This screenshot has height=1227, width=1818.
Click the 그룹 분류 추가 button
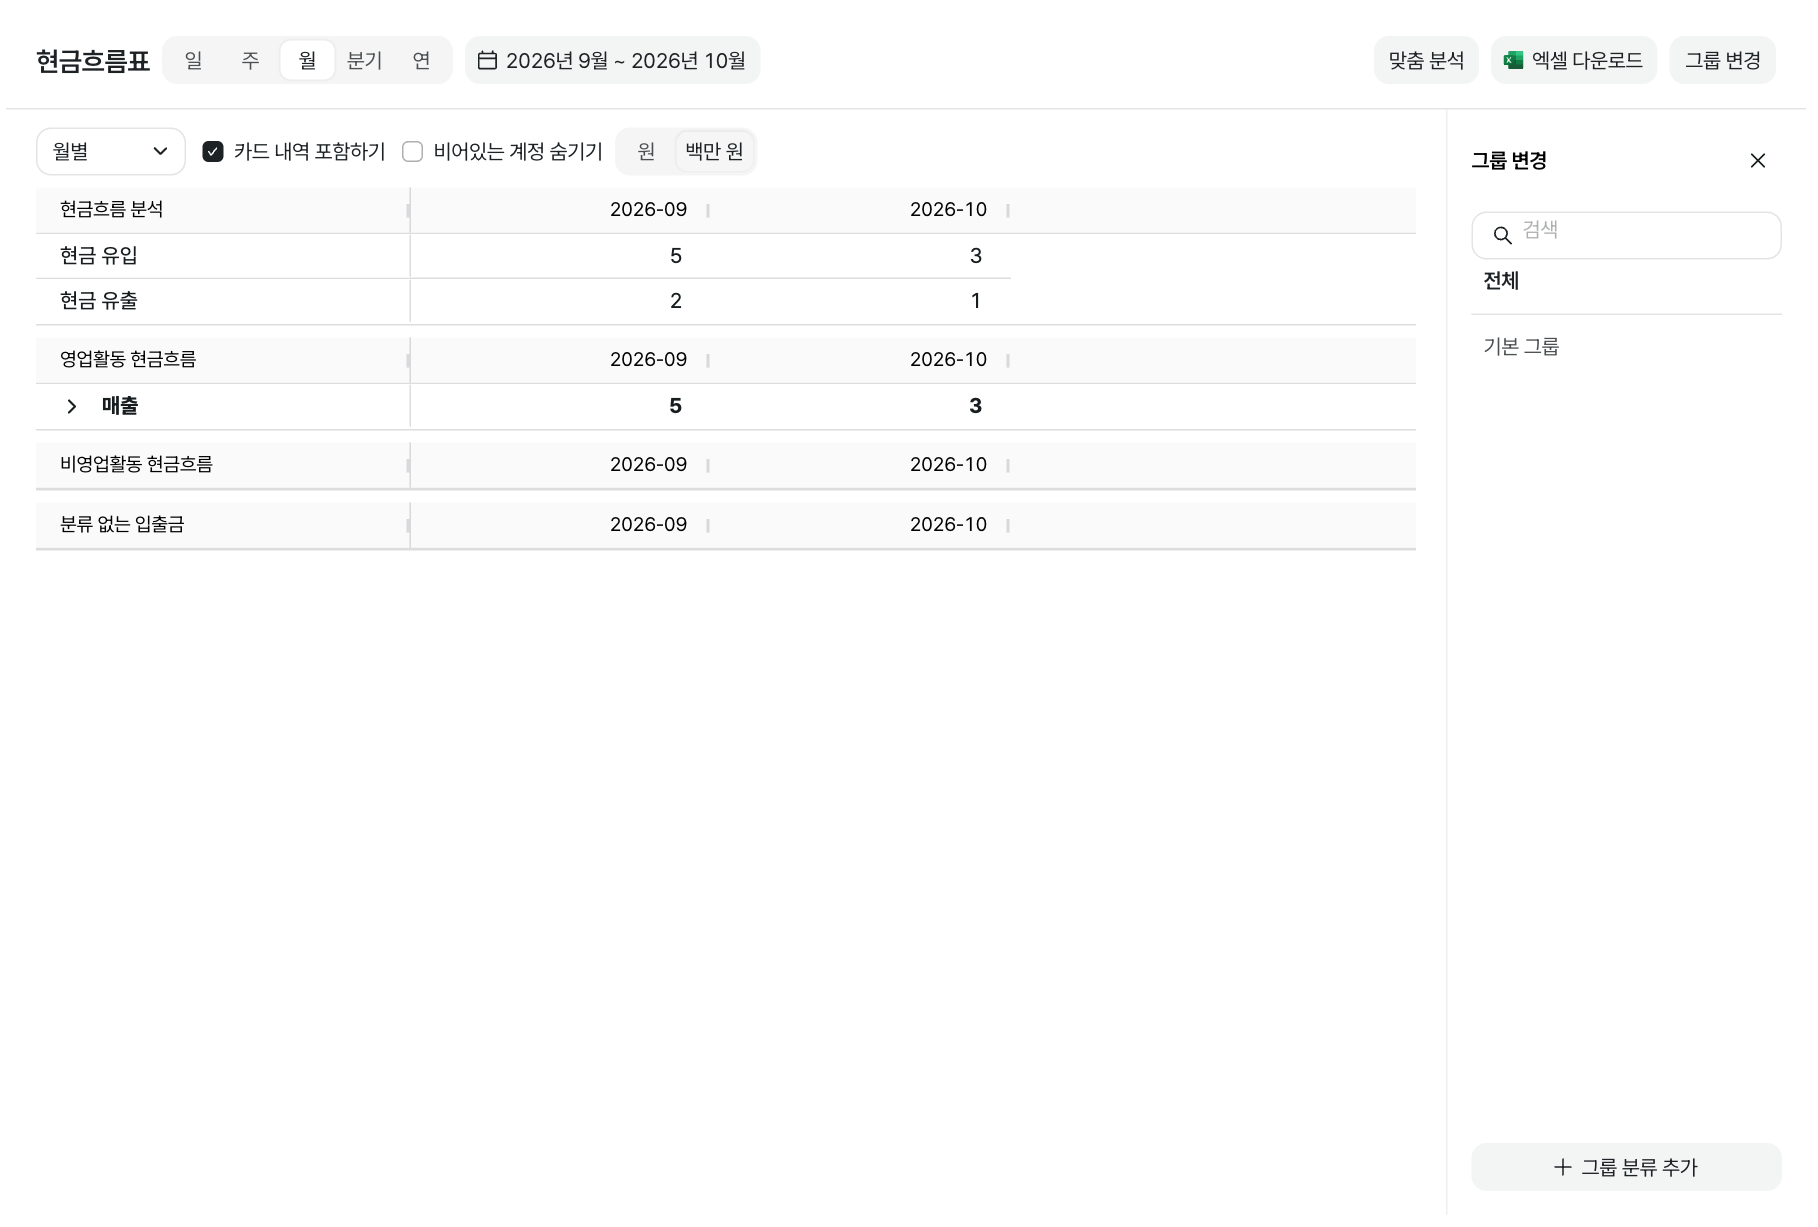click(x=1626, y=1167)
